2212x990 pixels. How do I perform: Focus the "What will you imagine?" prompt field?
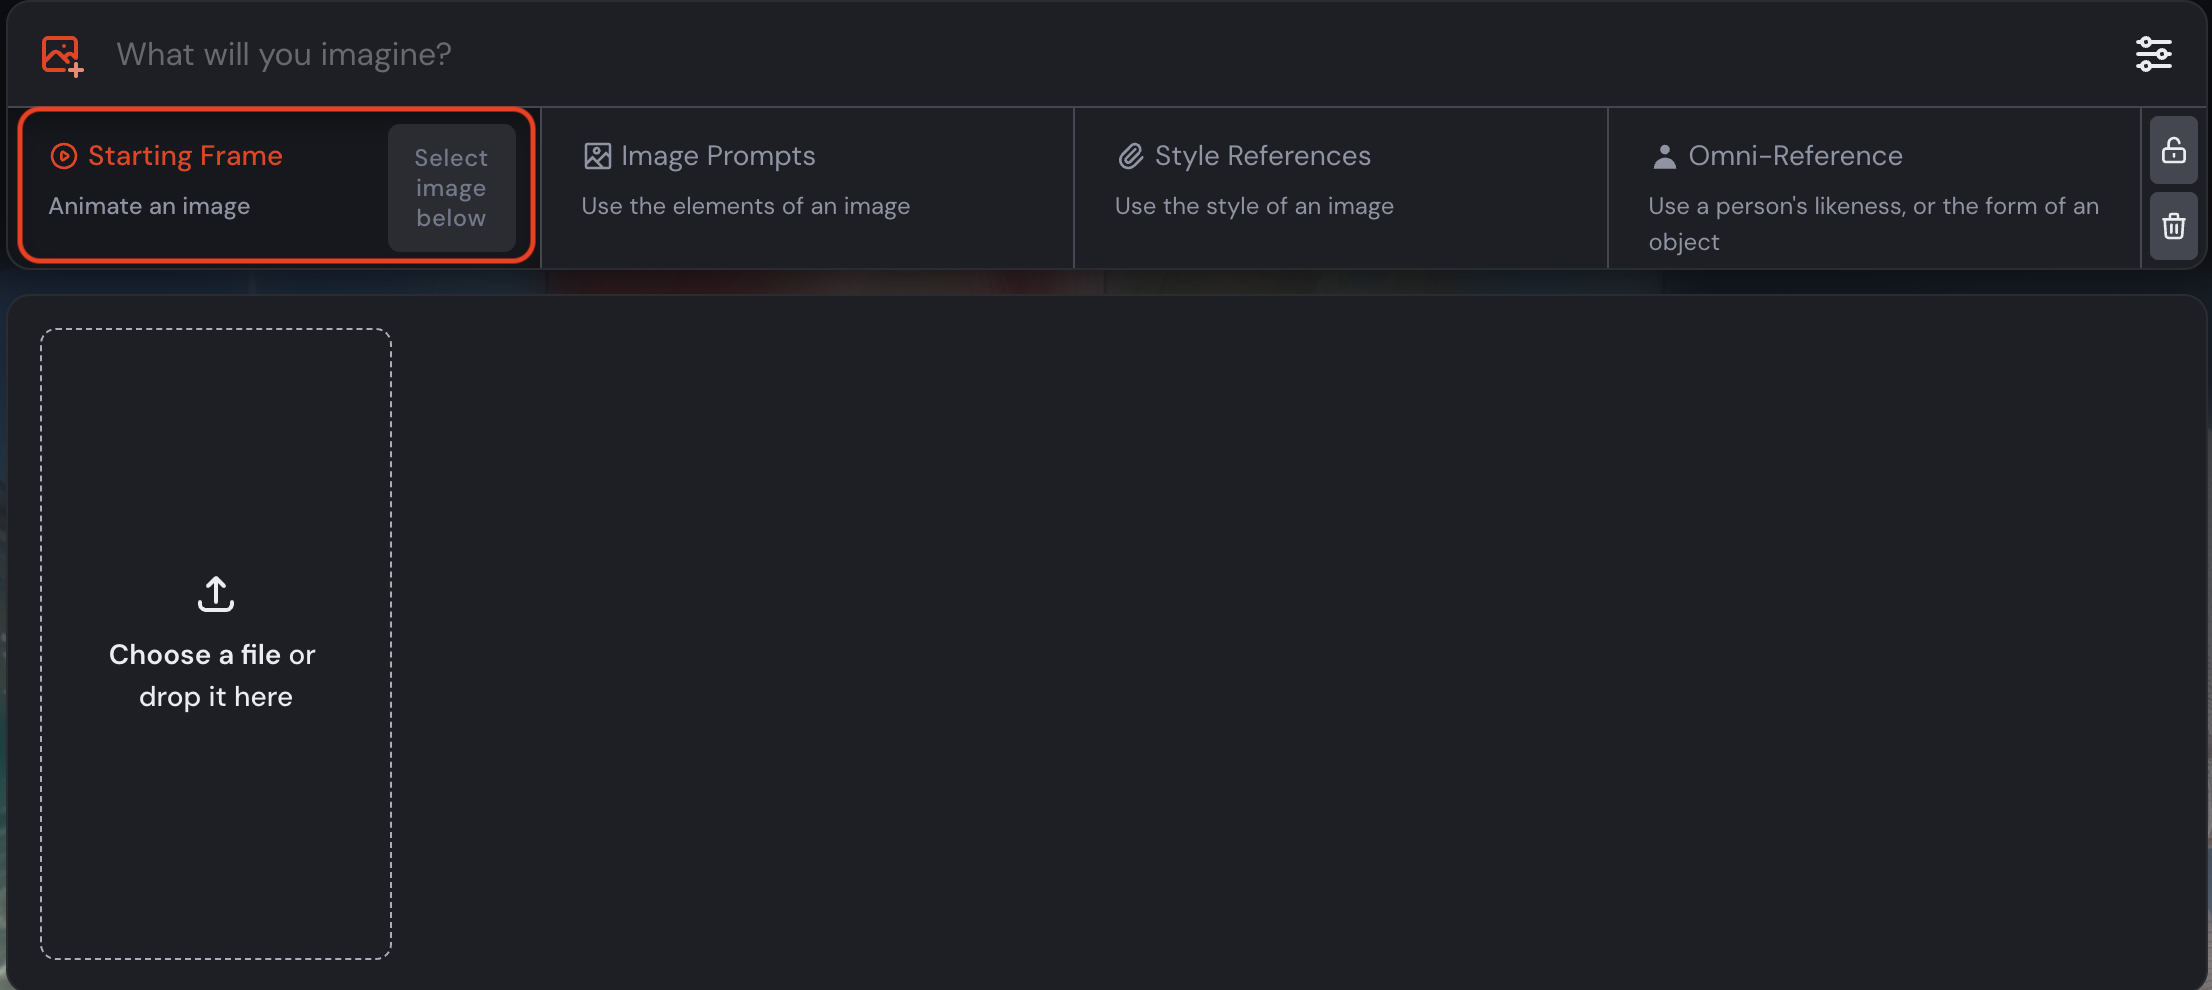click(x=1110, y=54)
